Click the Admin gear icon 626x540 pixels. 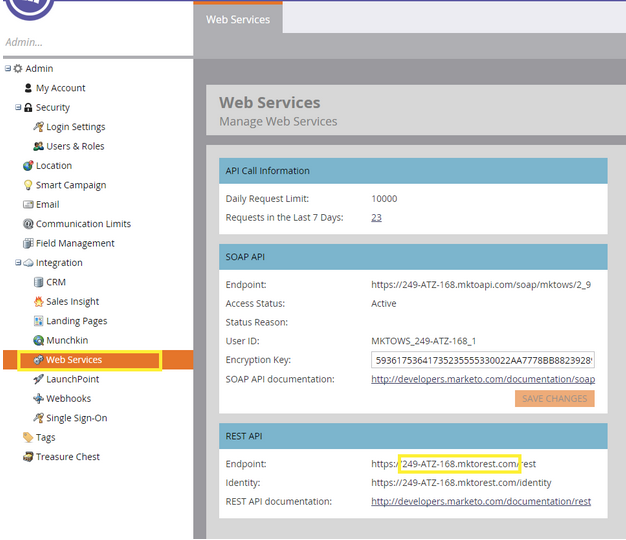coord(18,69)
